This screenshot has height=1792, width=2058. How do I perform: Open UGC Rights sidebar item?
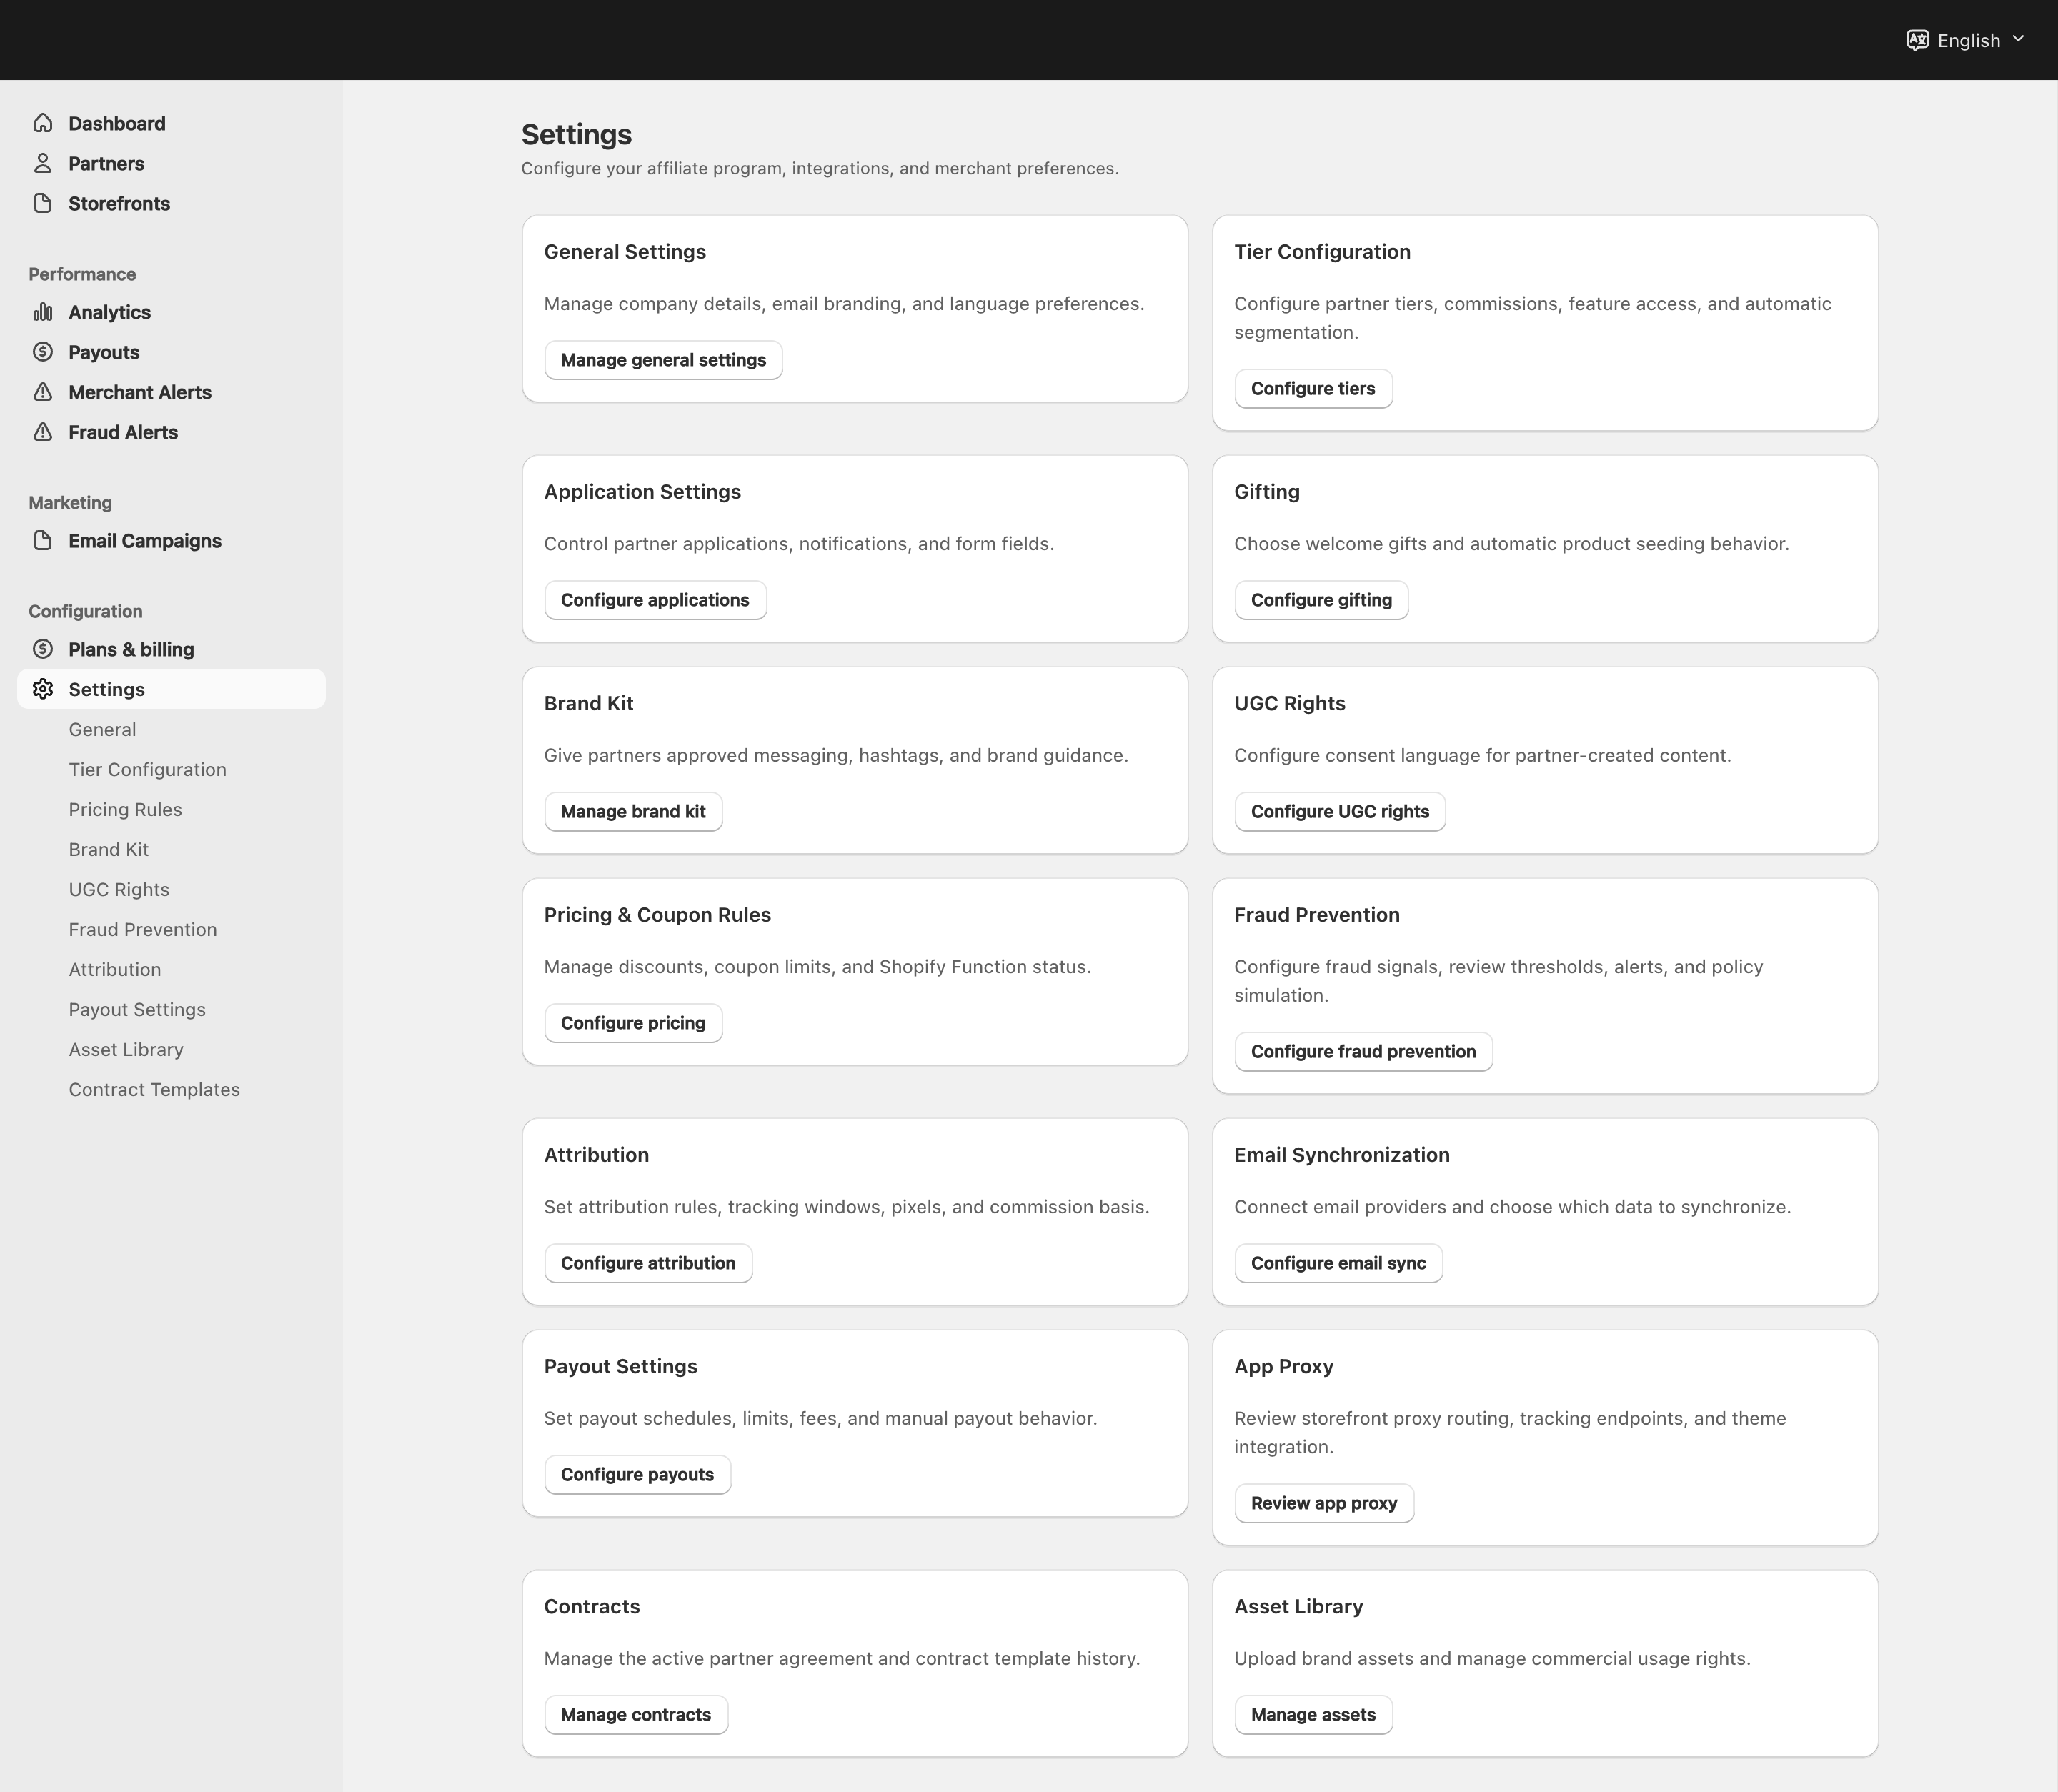pyautogui.click(x=119, y=889)
